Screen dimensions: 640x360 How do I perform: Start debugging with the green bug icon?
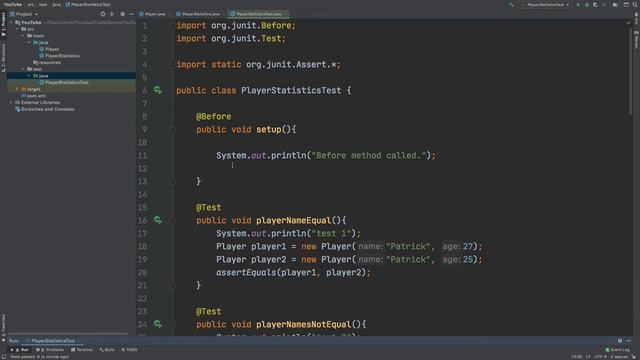(587, 4)
